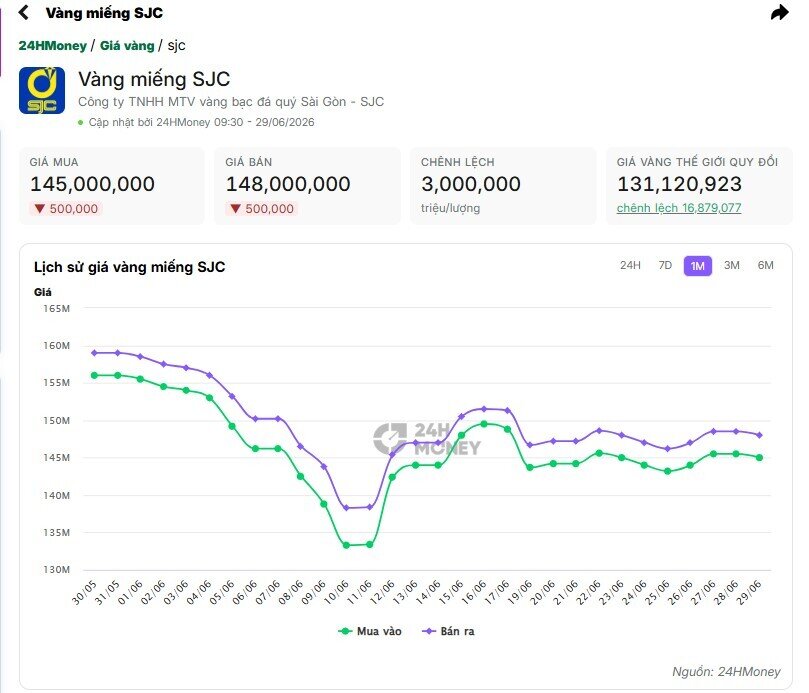Click the 29/06 Bán ra data point

pyautogui.click(x=759, y=435)
